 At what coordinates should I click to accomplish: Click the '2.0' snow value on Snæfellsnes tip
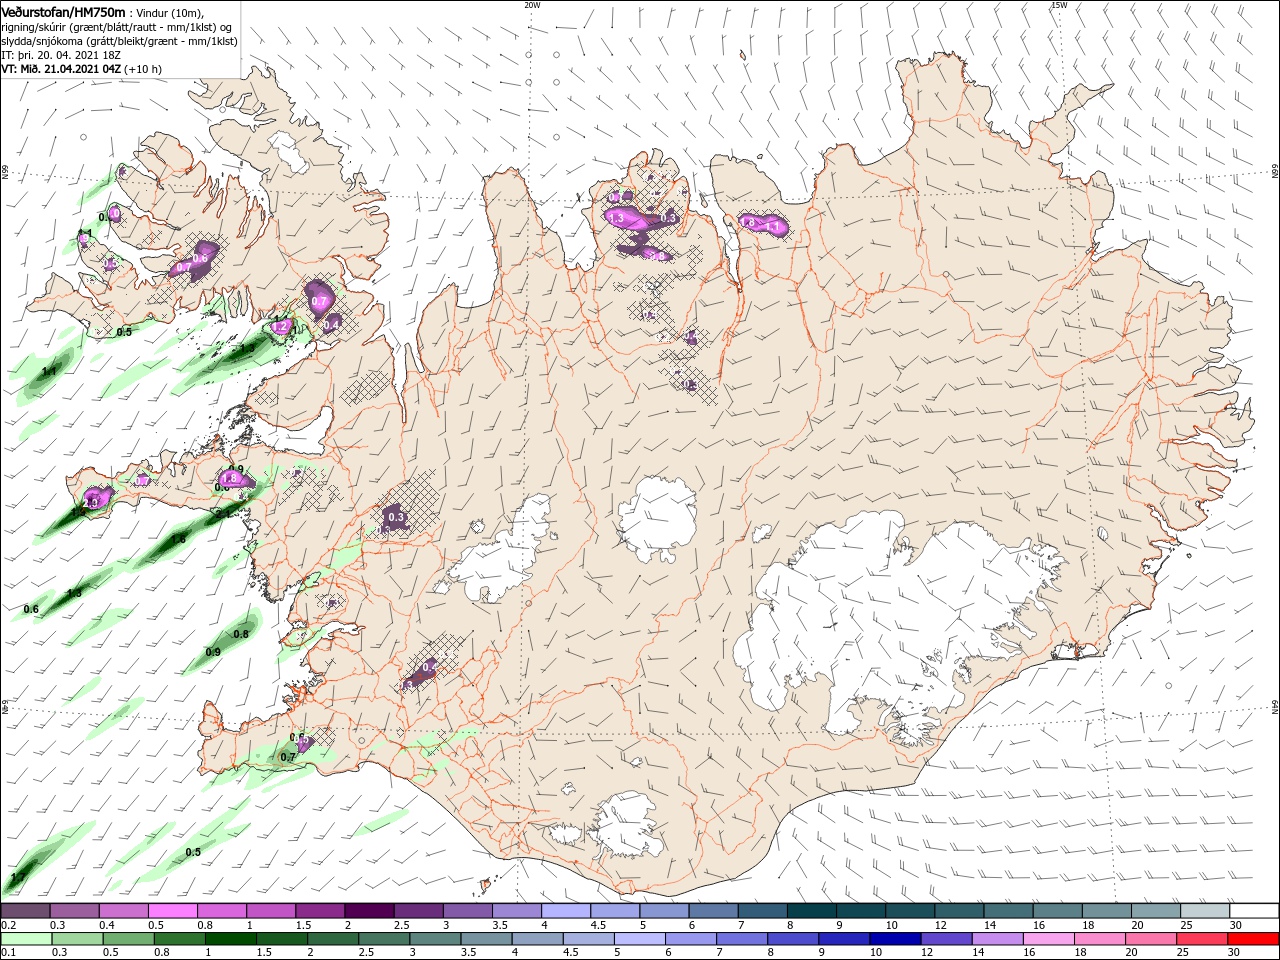(91, 503)
